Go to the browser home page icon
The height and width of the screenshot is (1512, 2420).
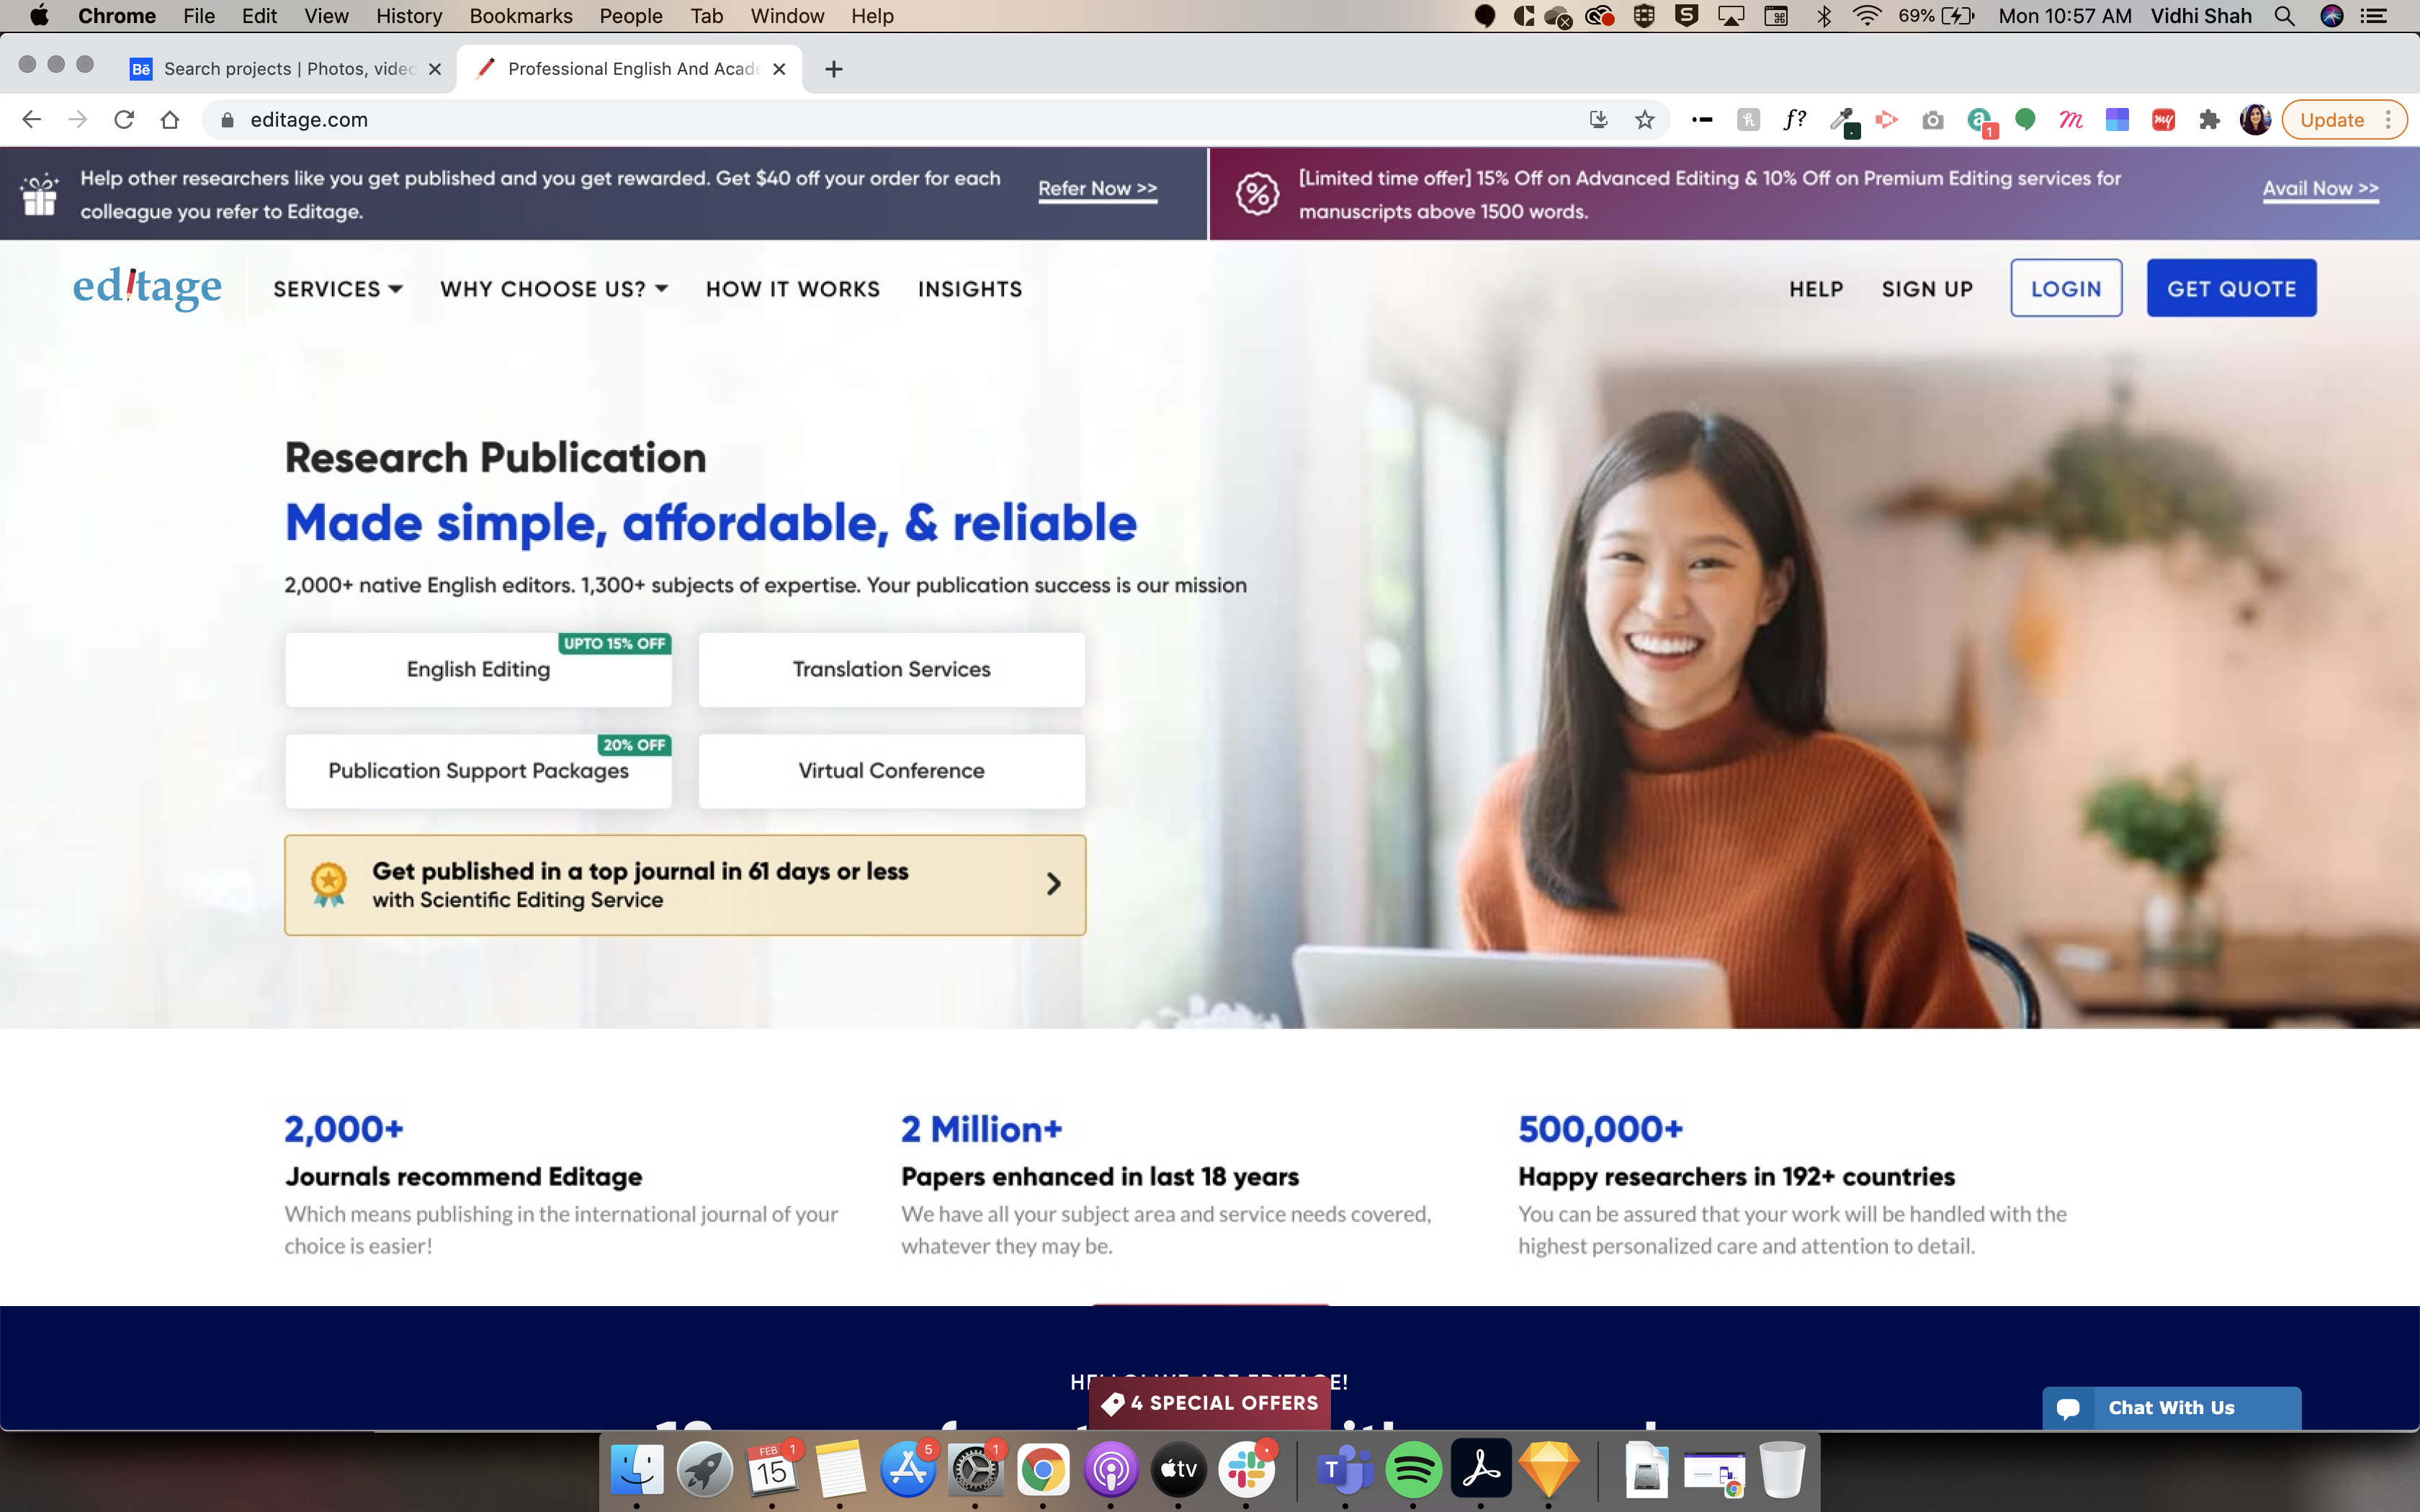coord(170,120)
